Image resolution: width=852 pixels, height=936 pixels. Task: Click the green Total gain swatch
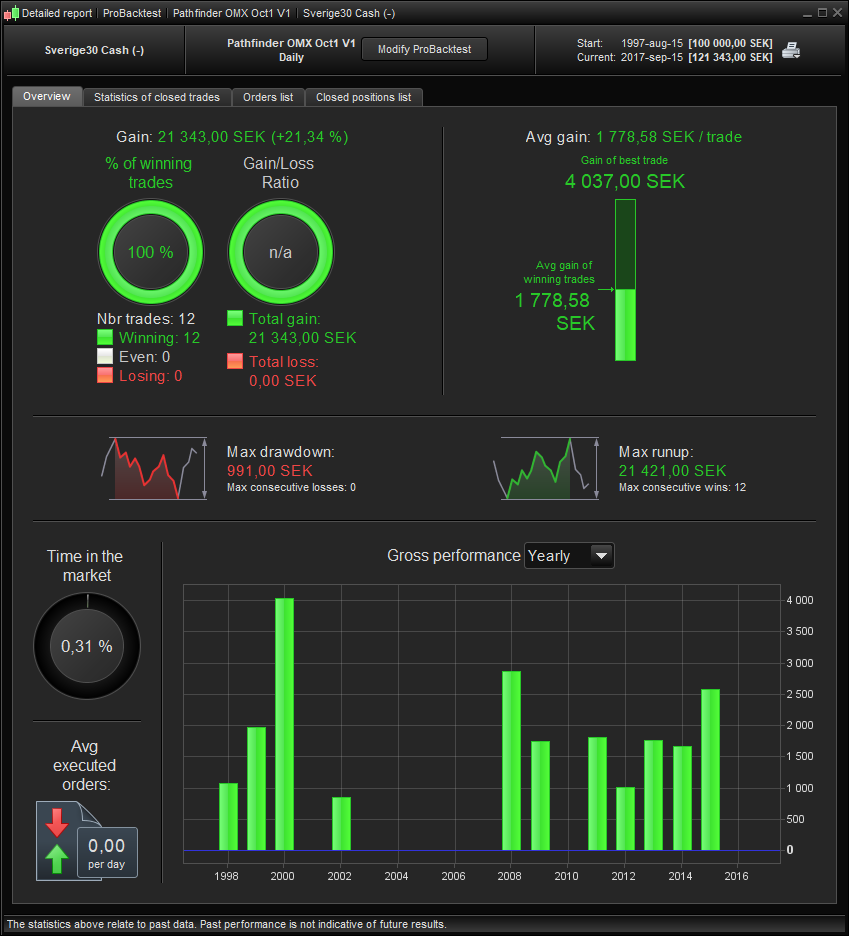click(235, 318)
